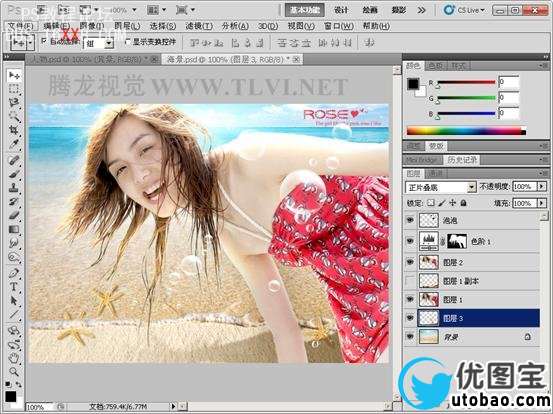Select the Eraser tool
Image resolution: width=553 pixels, height=414 pixels.
click(x=14, y=215)
